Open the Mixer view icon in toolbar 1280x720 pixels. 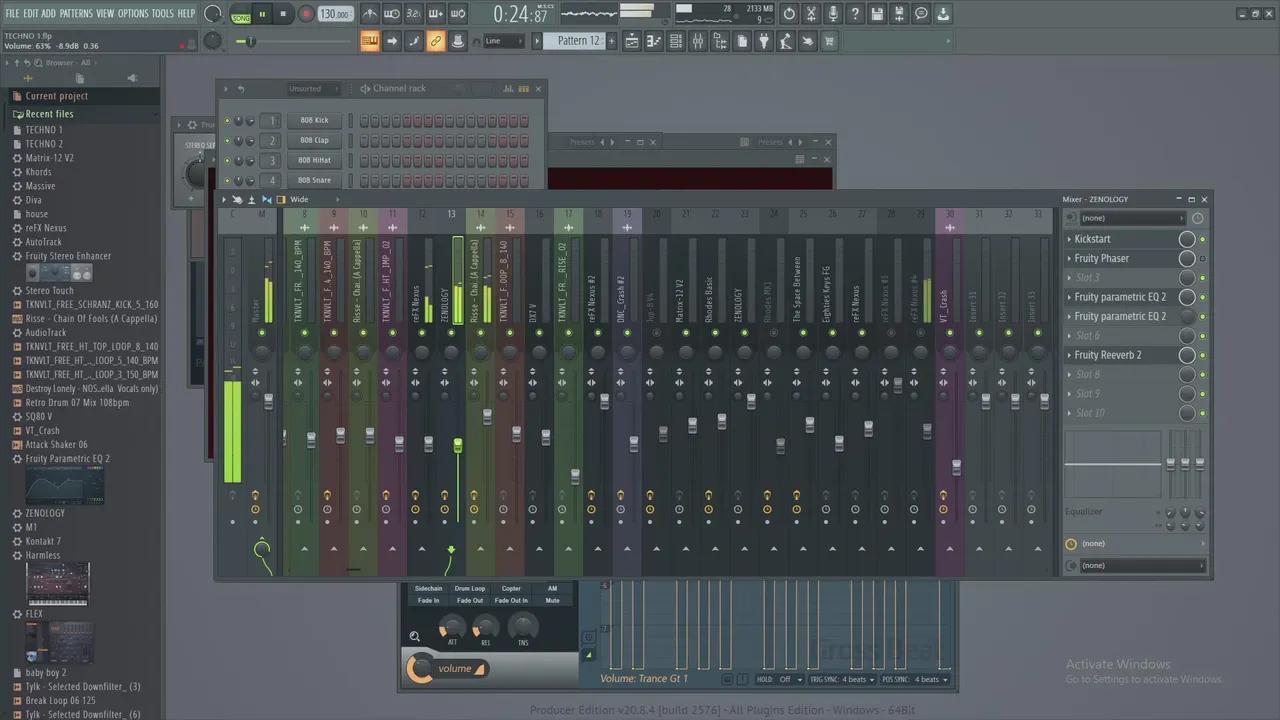click(698, 41)
